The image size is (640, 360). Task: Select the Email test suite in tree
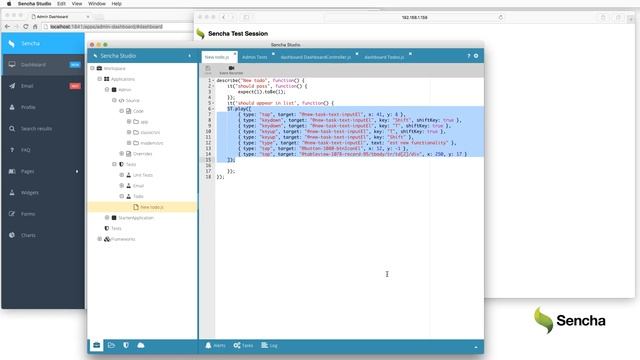click(138, 186)
